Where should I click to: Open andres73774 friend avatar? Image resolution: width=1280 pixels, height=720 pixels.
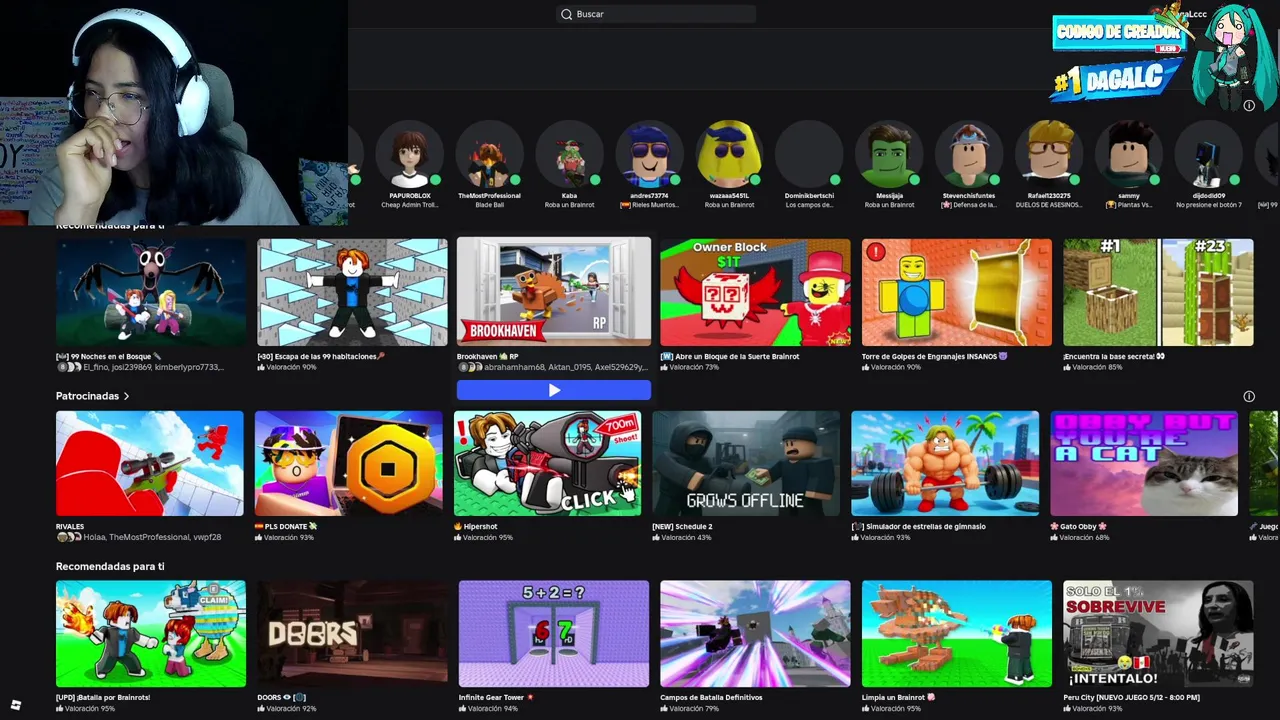point(649,154)
